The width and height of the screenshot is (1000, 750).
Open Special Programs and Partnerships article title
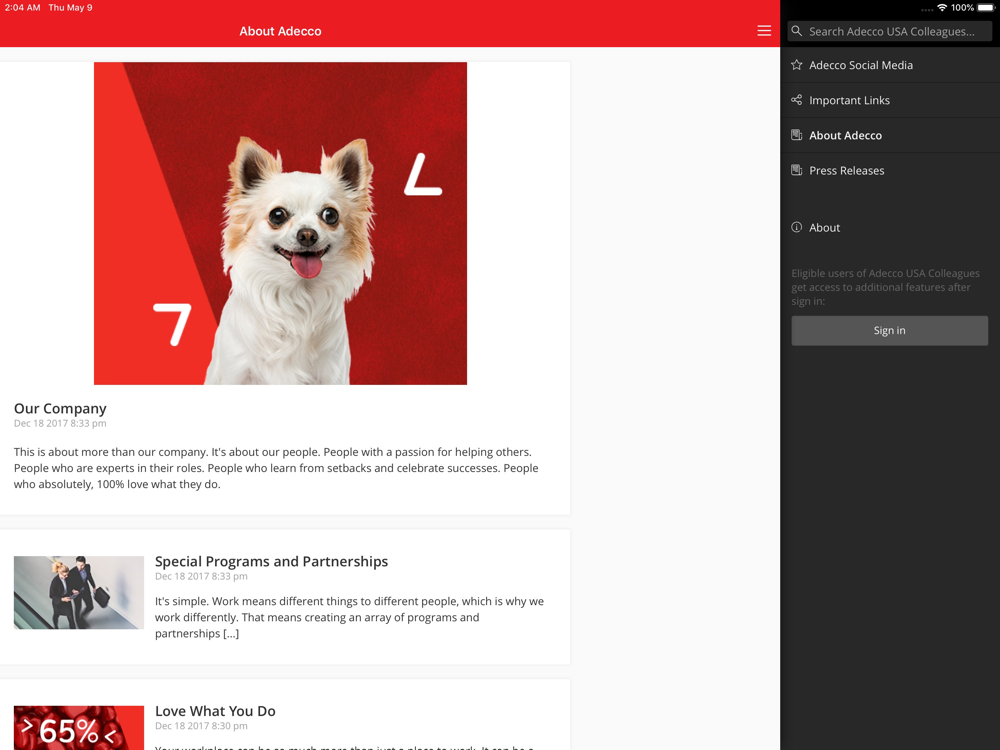[272, 561]
